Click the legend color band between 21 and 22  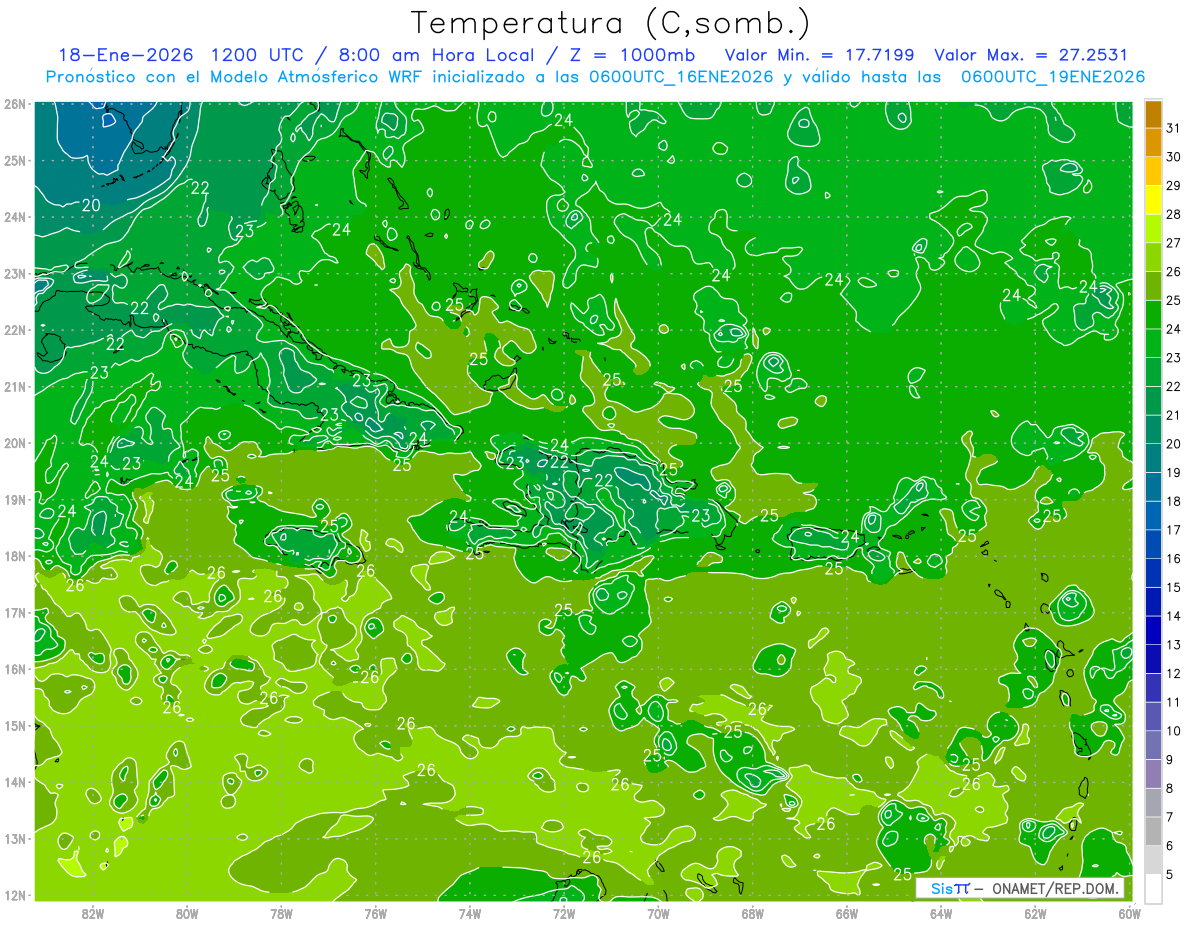click(1153, 401)
